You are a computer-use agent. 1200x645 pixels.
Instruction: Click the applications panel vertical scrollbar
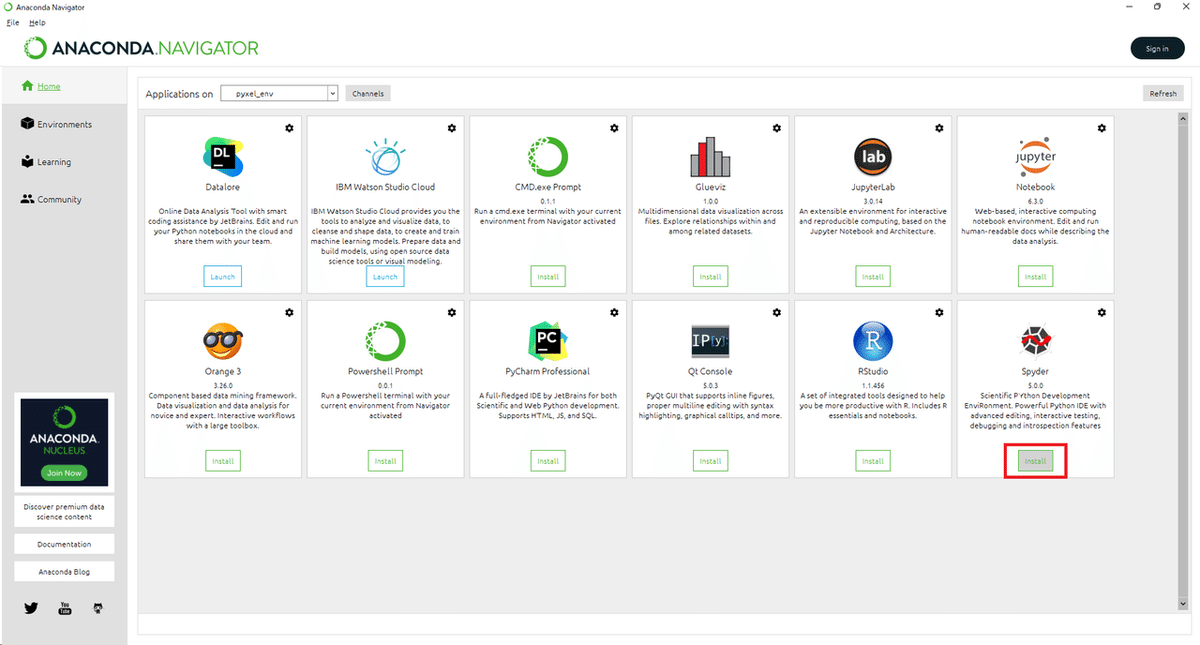click(x=1181, y=360)
